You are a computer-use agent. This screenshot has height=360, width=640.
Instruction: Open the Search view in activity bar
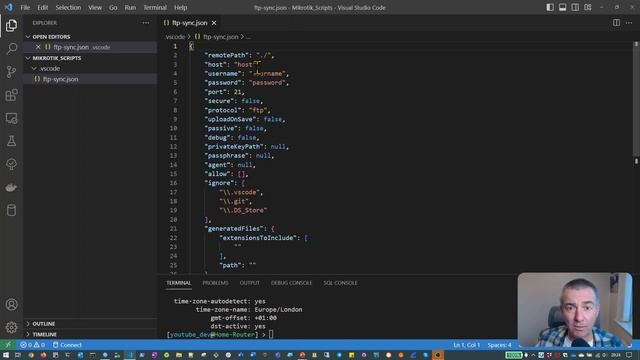pyautogui.click(x=11, y=49)
